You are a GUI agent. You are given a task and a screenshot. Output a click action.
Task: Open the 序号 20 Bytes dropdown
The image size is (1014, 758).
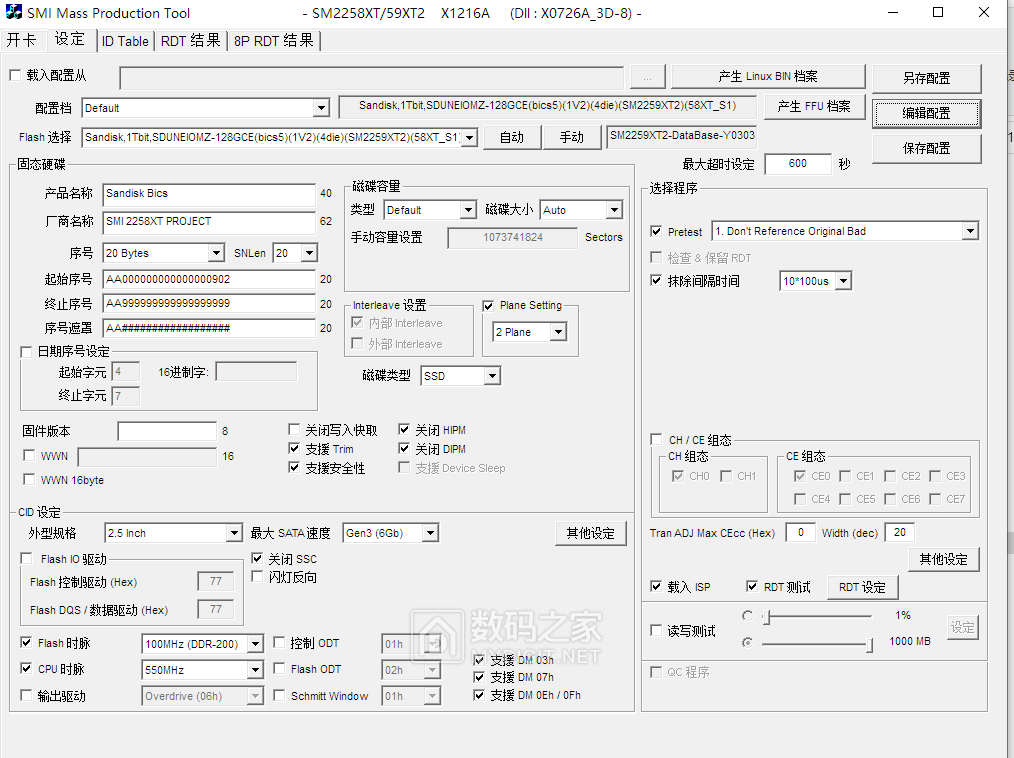click(217, 253)
